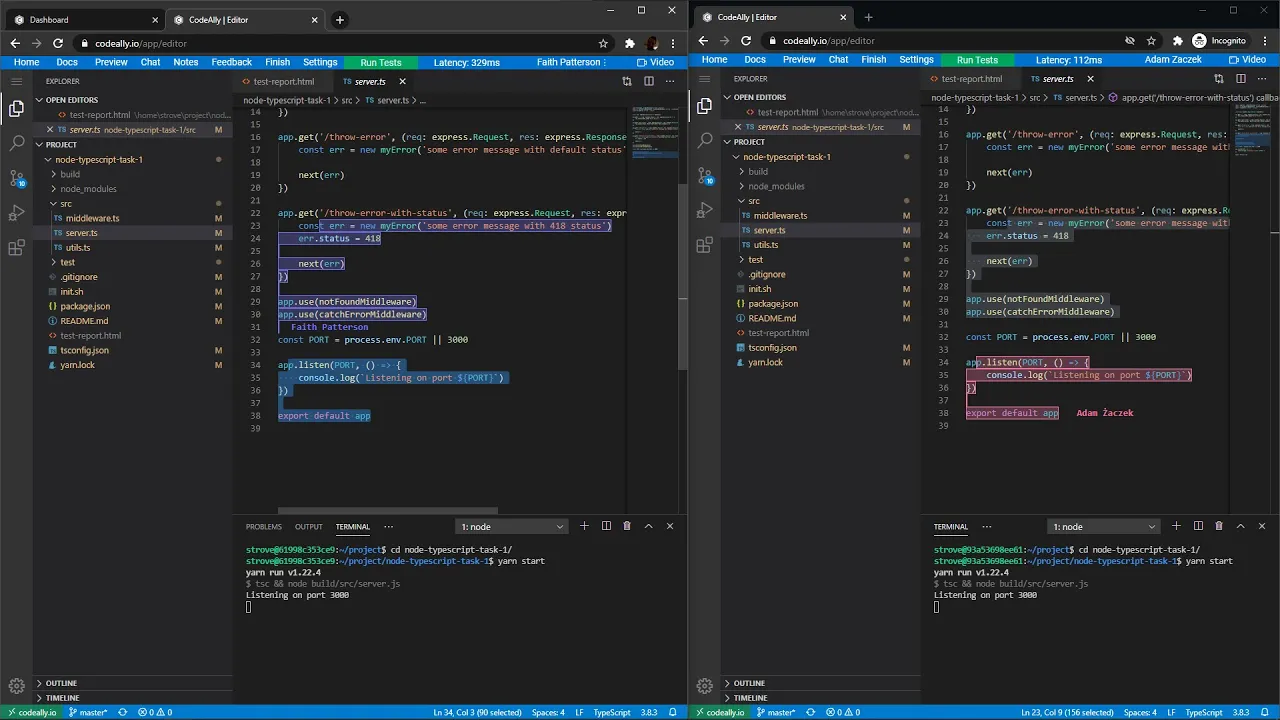Toggle Video in right window top bar
The height and width of the screenshot is (720, 1280).
(x=1247, y=60)
